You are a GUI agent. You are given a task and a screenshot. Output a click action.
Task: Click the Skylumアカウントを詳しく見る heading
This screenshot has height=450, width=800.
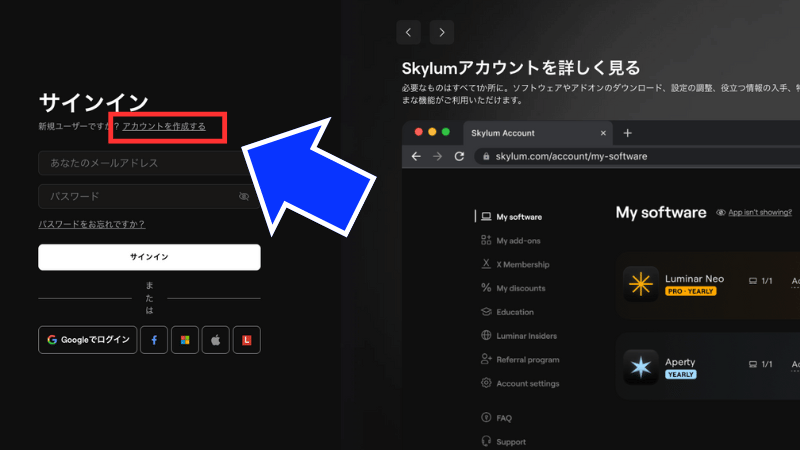point(521,68)
